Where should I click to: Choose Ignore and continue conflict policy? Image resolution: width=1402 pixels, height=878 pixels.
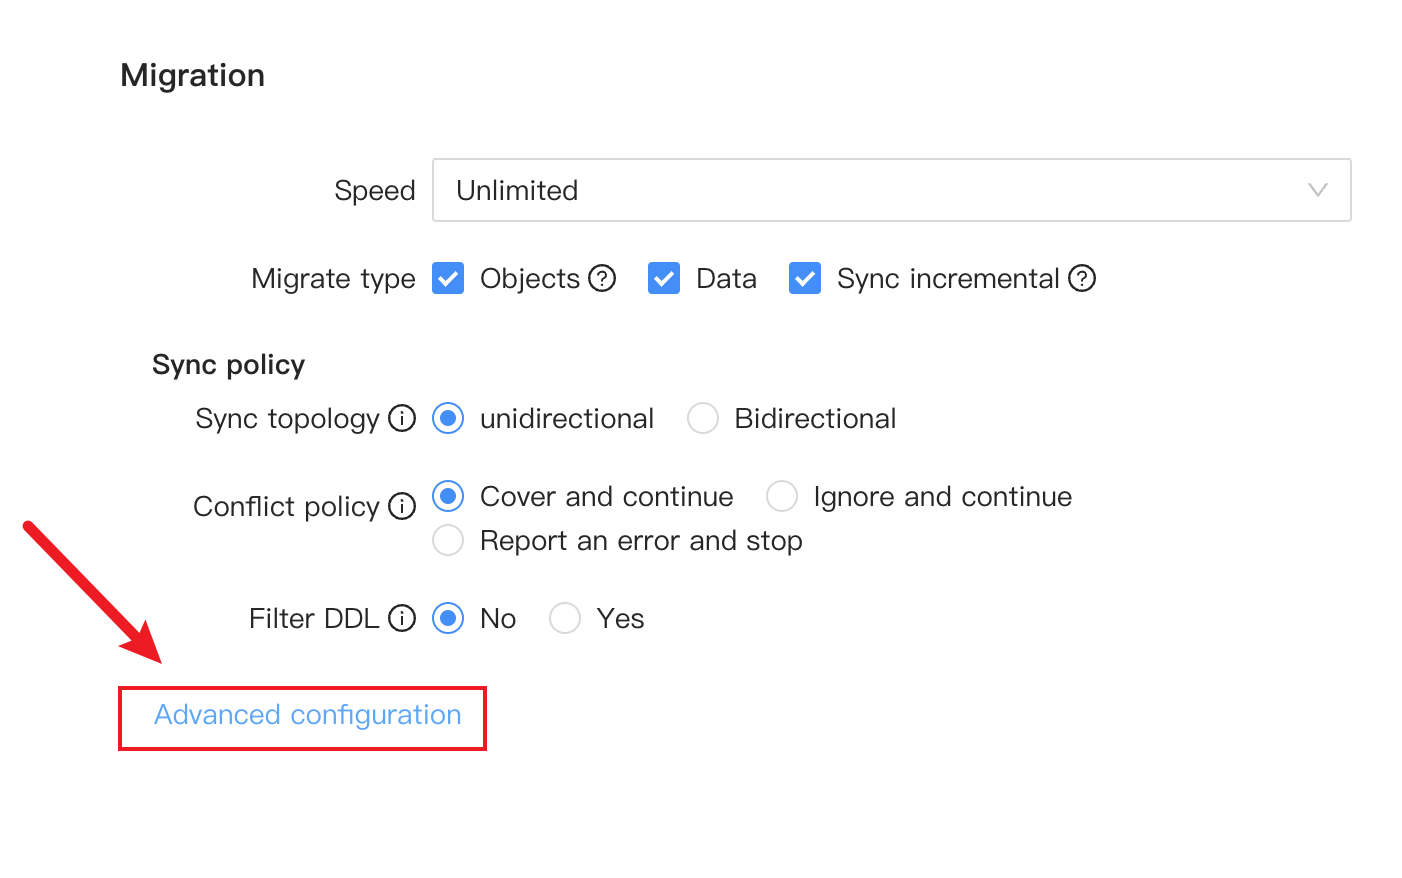point(782,496)
